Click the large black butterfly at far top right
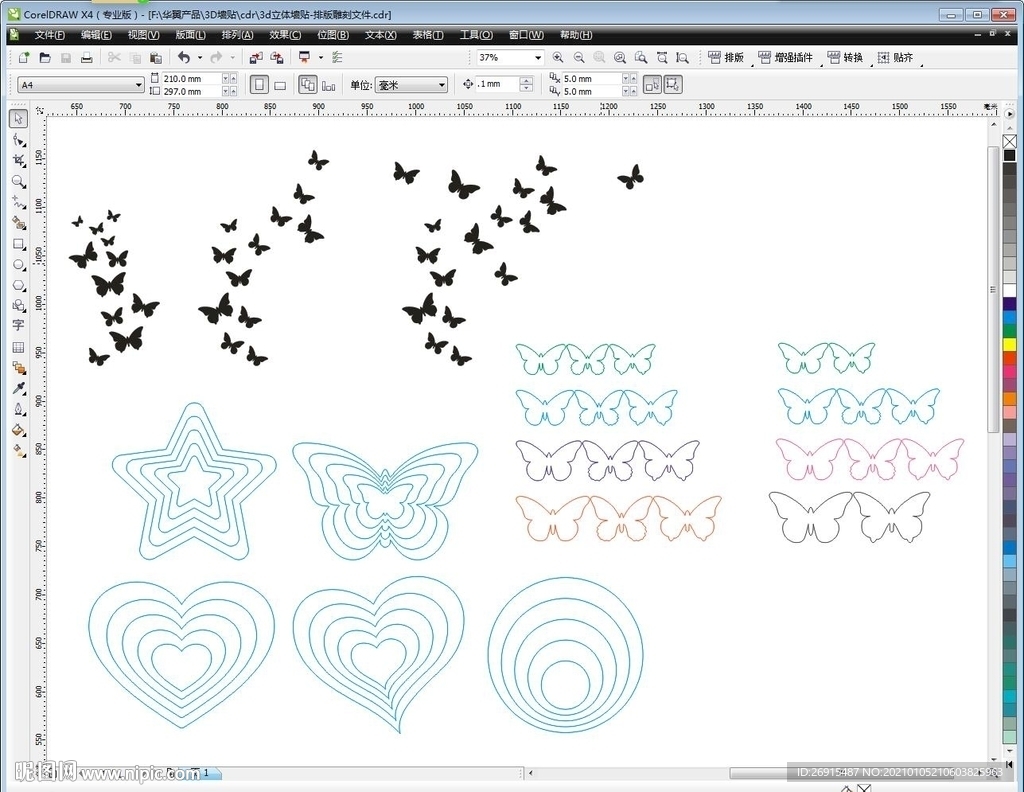1024x792 pixels. point(631,176)
